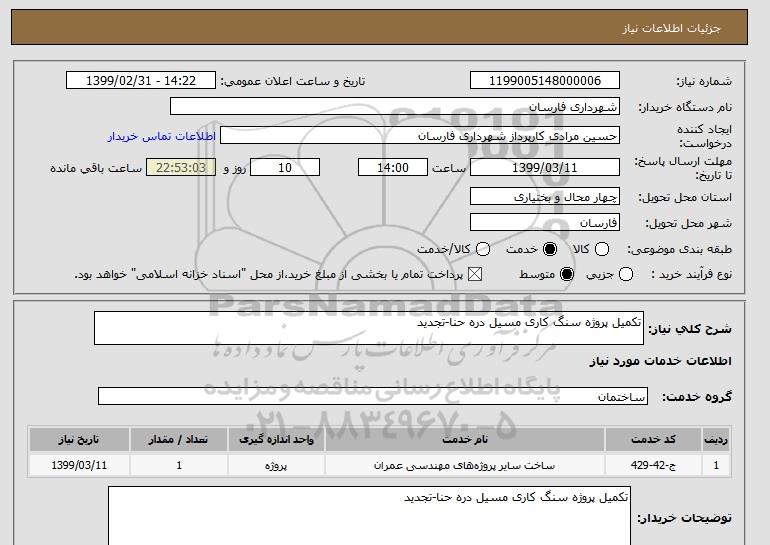Click the requester field حسین مرادی کارپرداز

point(420,136)
